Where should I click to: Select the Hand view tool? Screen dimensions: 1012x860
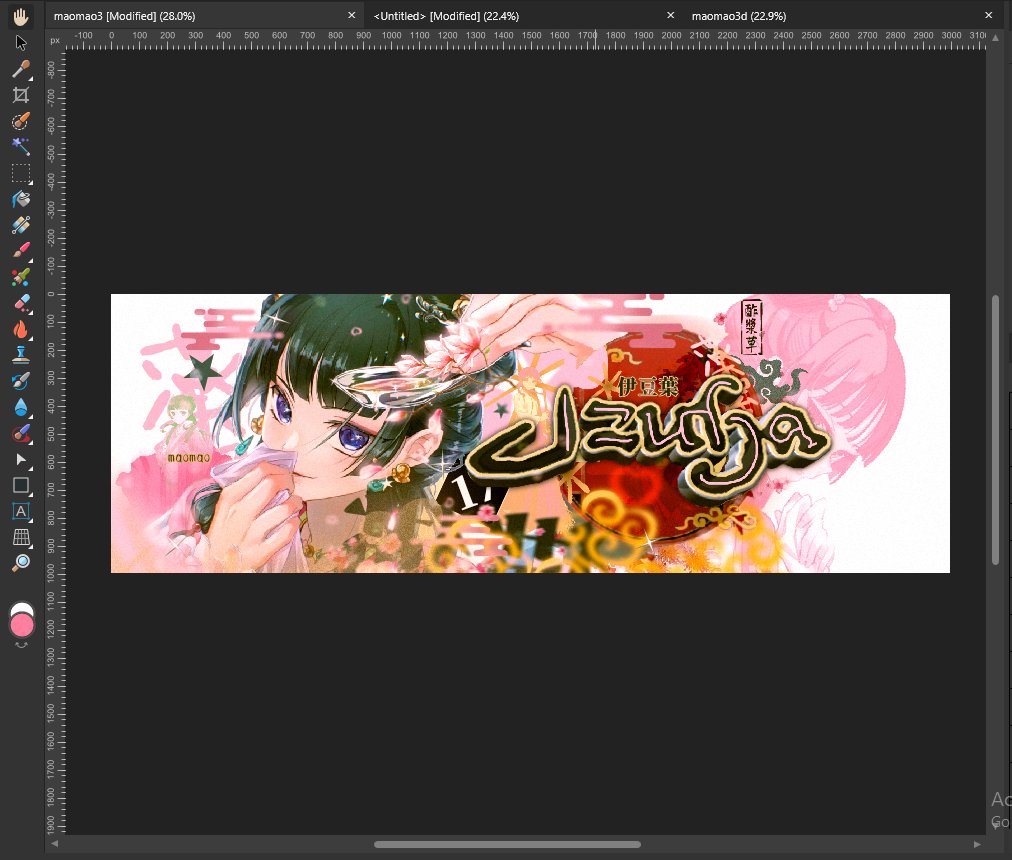click(21, 16)
